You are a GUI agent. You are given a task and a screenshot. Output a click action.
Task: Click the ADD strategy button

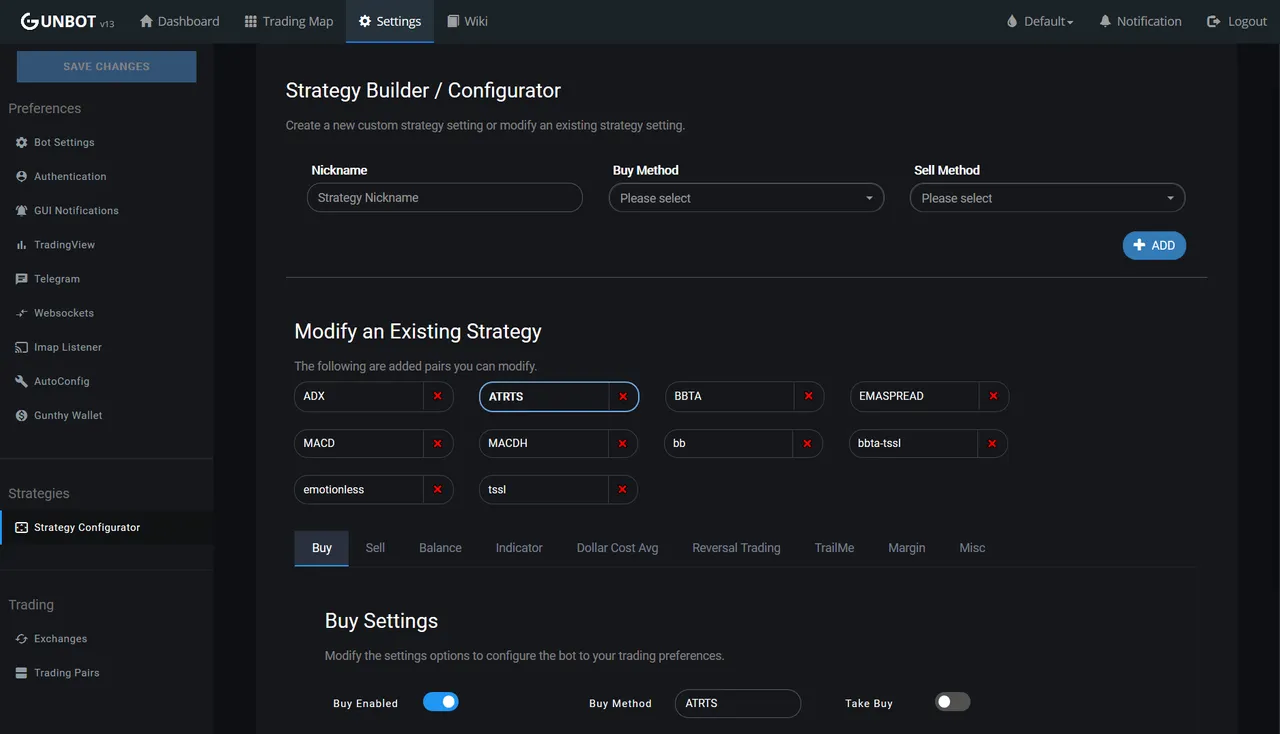click(x=1154, y=245)
